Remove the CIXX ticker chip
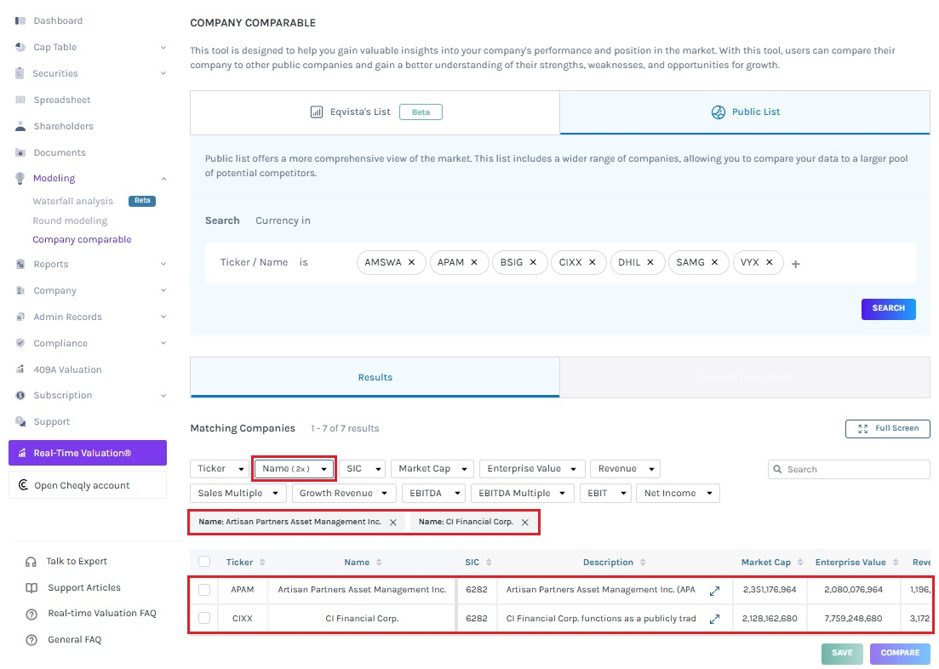The image size is (939, 669). (x=592, y=262)
